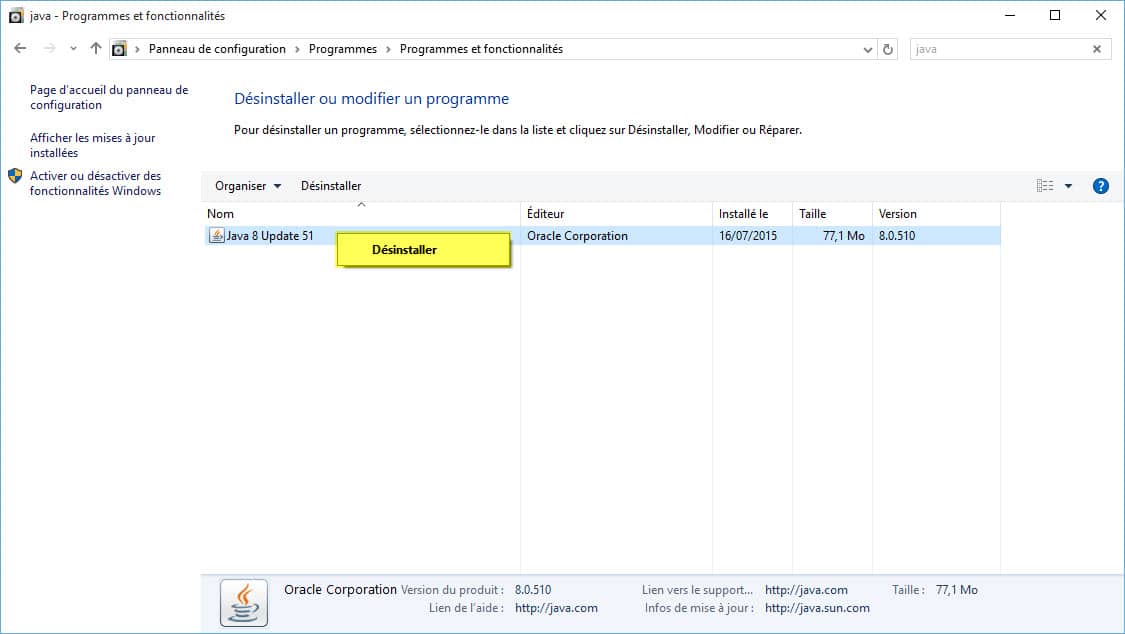Click the support link http://java.com value
The height and width of the screenshot is (634, 1125).
[x=806, y=590]
